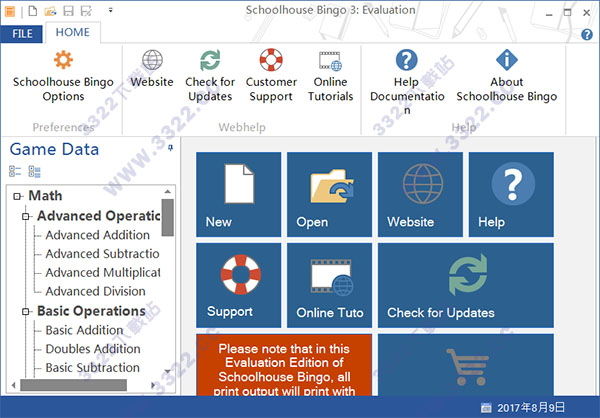Open Help Documentation in the ribbon

(x=407, y=82)
